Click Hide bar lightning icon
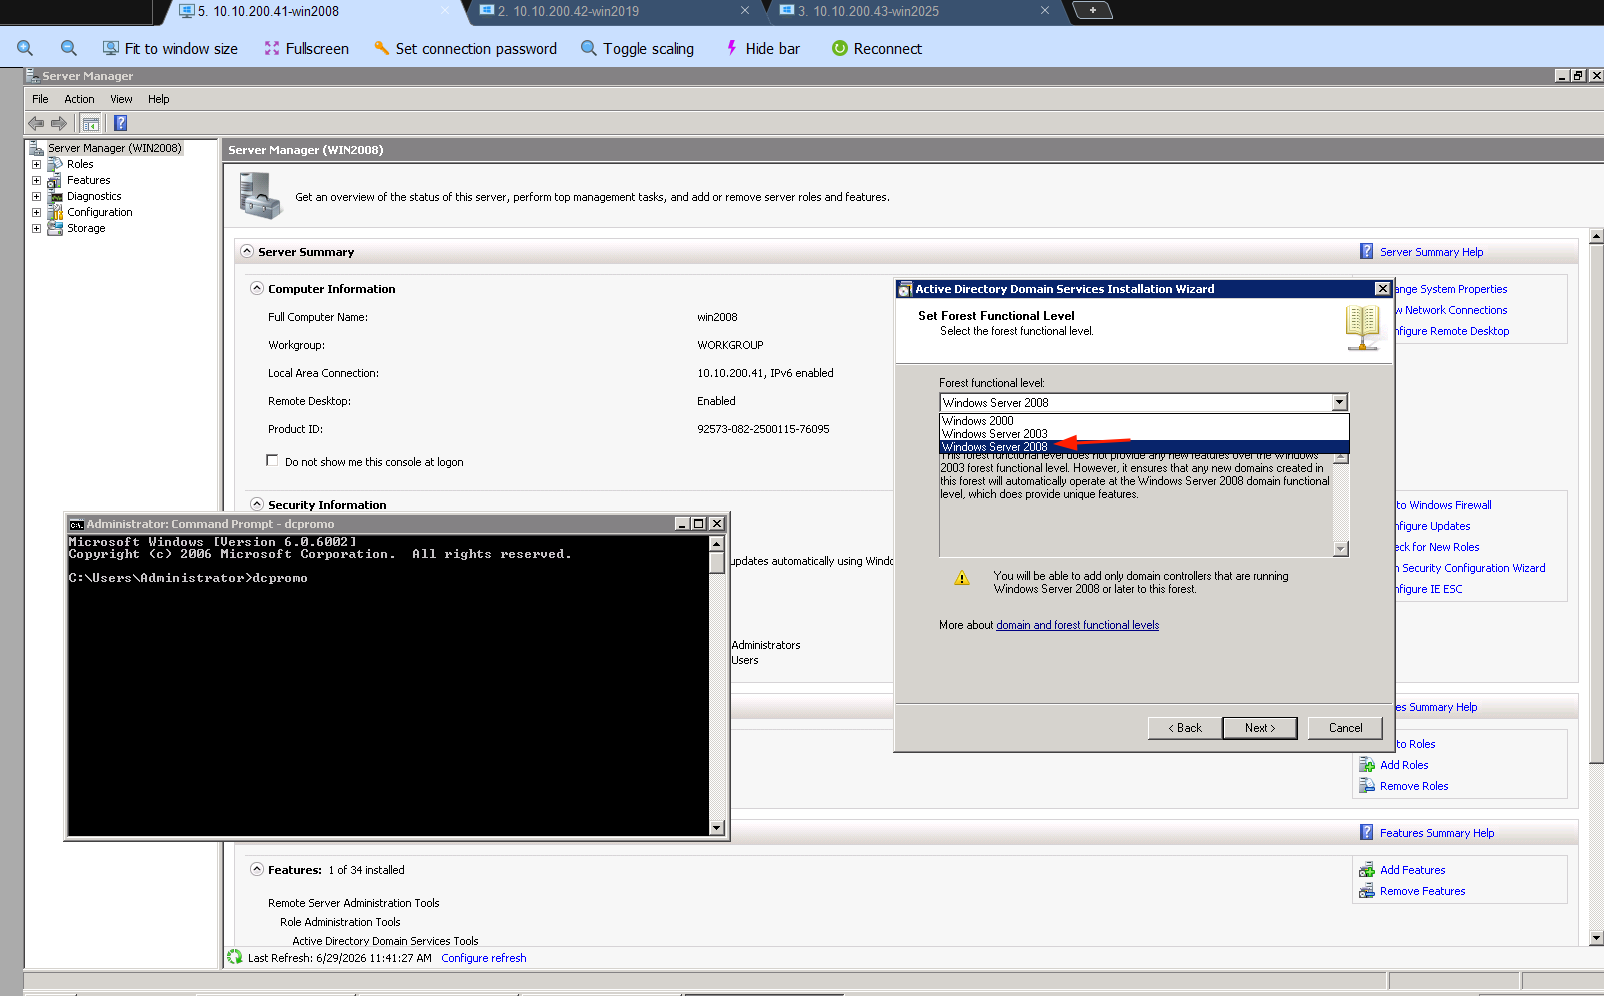The image size is (1604, 996). pos(732,48)
